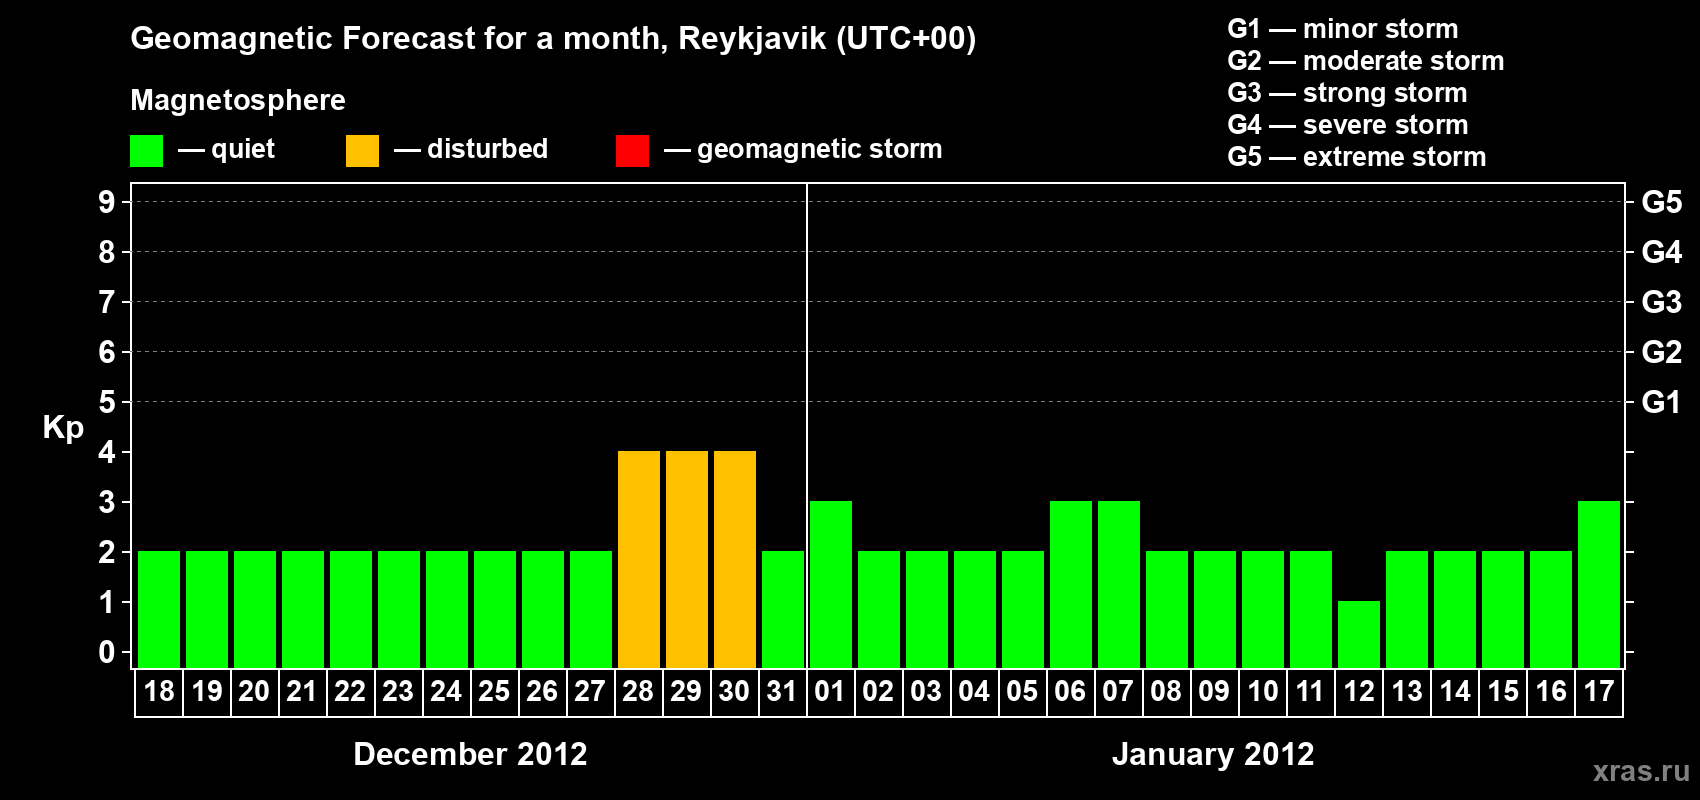Image resolution: width=1700 pixels, height=800 pixels.
Task: Click the red geomagnetic storm legend swatch
Action: (x=632, y=151)
